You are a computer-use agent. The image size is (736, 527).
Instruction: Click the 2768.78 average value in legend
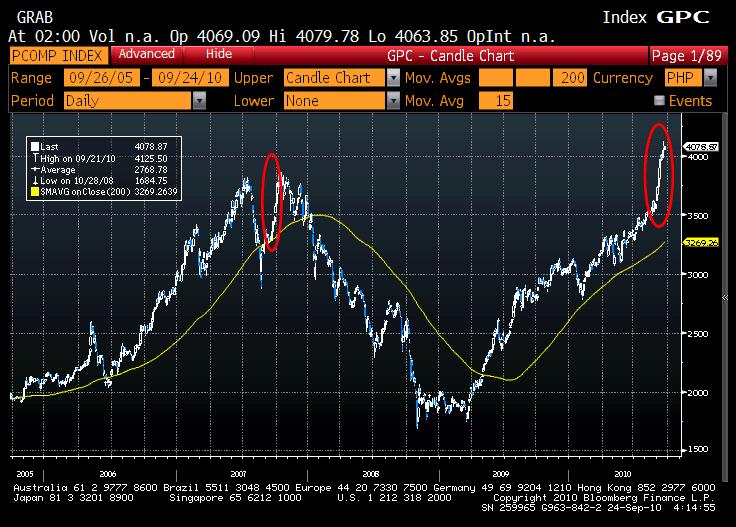pyautogui.click(x=151, y=169)
